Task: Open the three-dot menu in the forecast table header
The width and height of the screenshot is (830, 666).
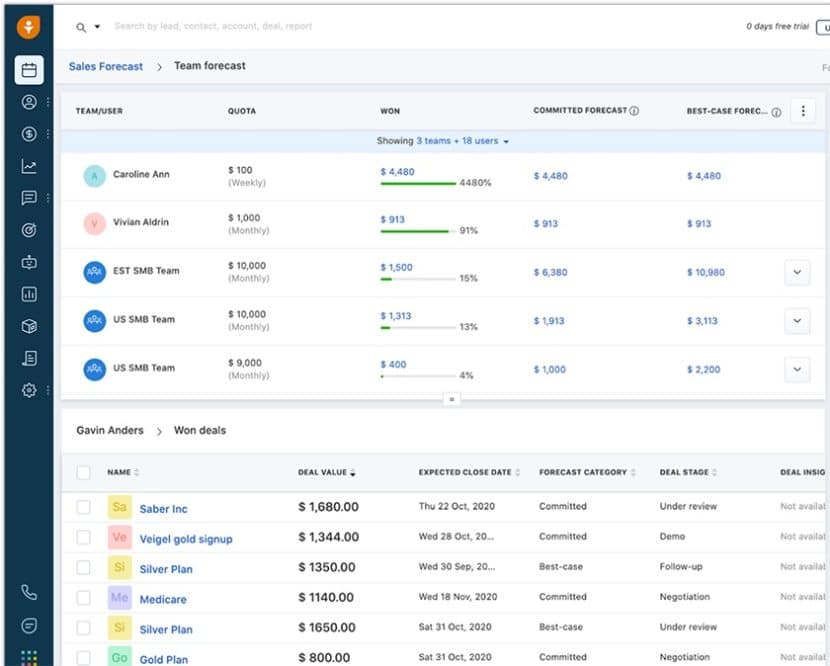Action: [x=803, y=111]
